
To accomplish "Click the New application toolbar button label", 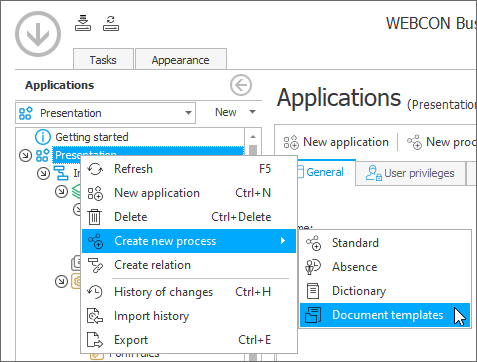I will (x=346, y=142).
